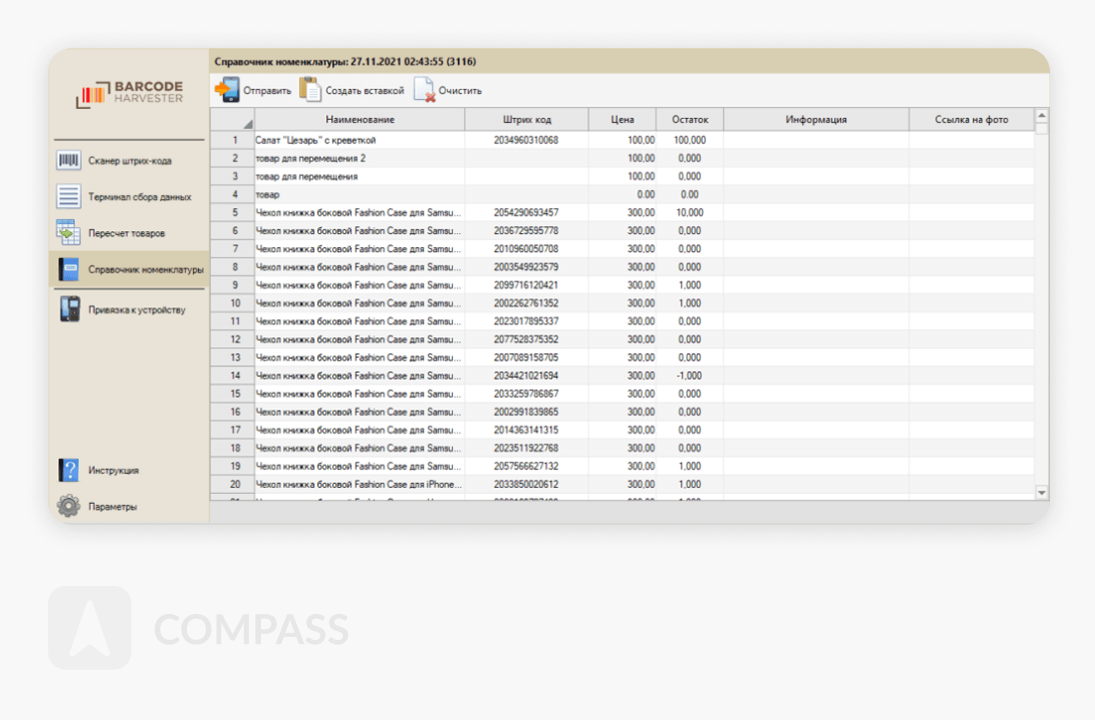Click the Остаток column header
Image resolution: width=1095 pixels, height=720 pixels.
(689, 120)
